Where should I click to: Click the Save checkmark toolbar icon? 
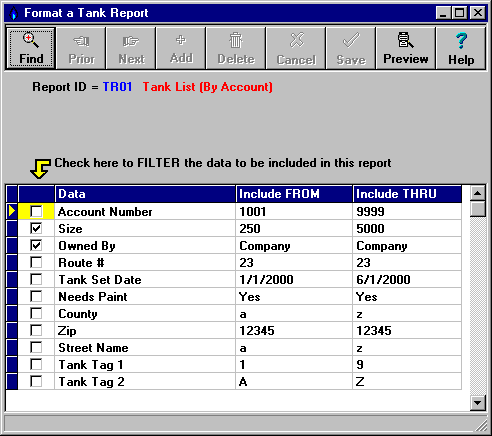click(x=351, y=48)
